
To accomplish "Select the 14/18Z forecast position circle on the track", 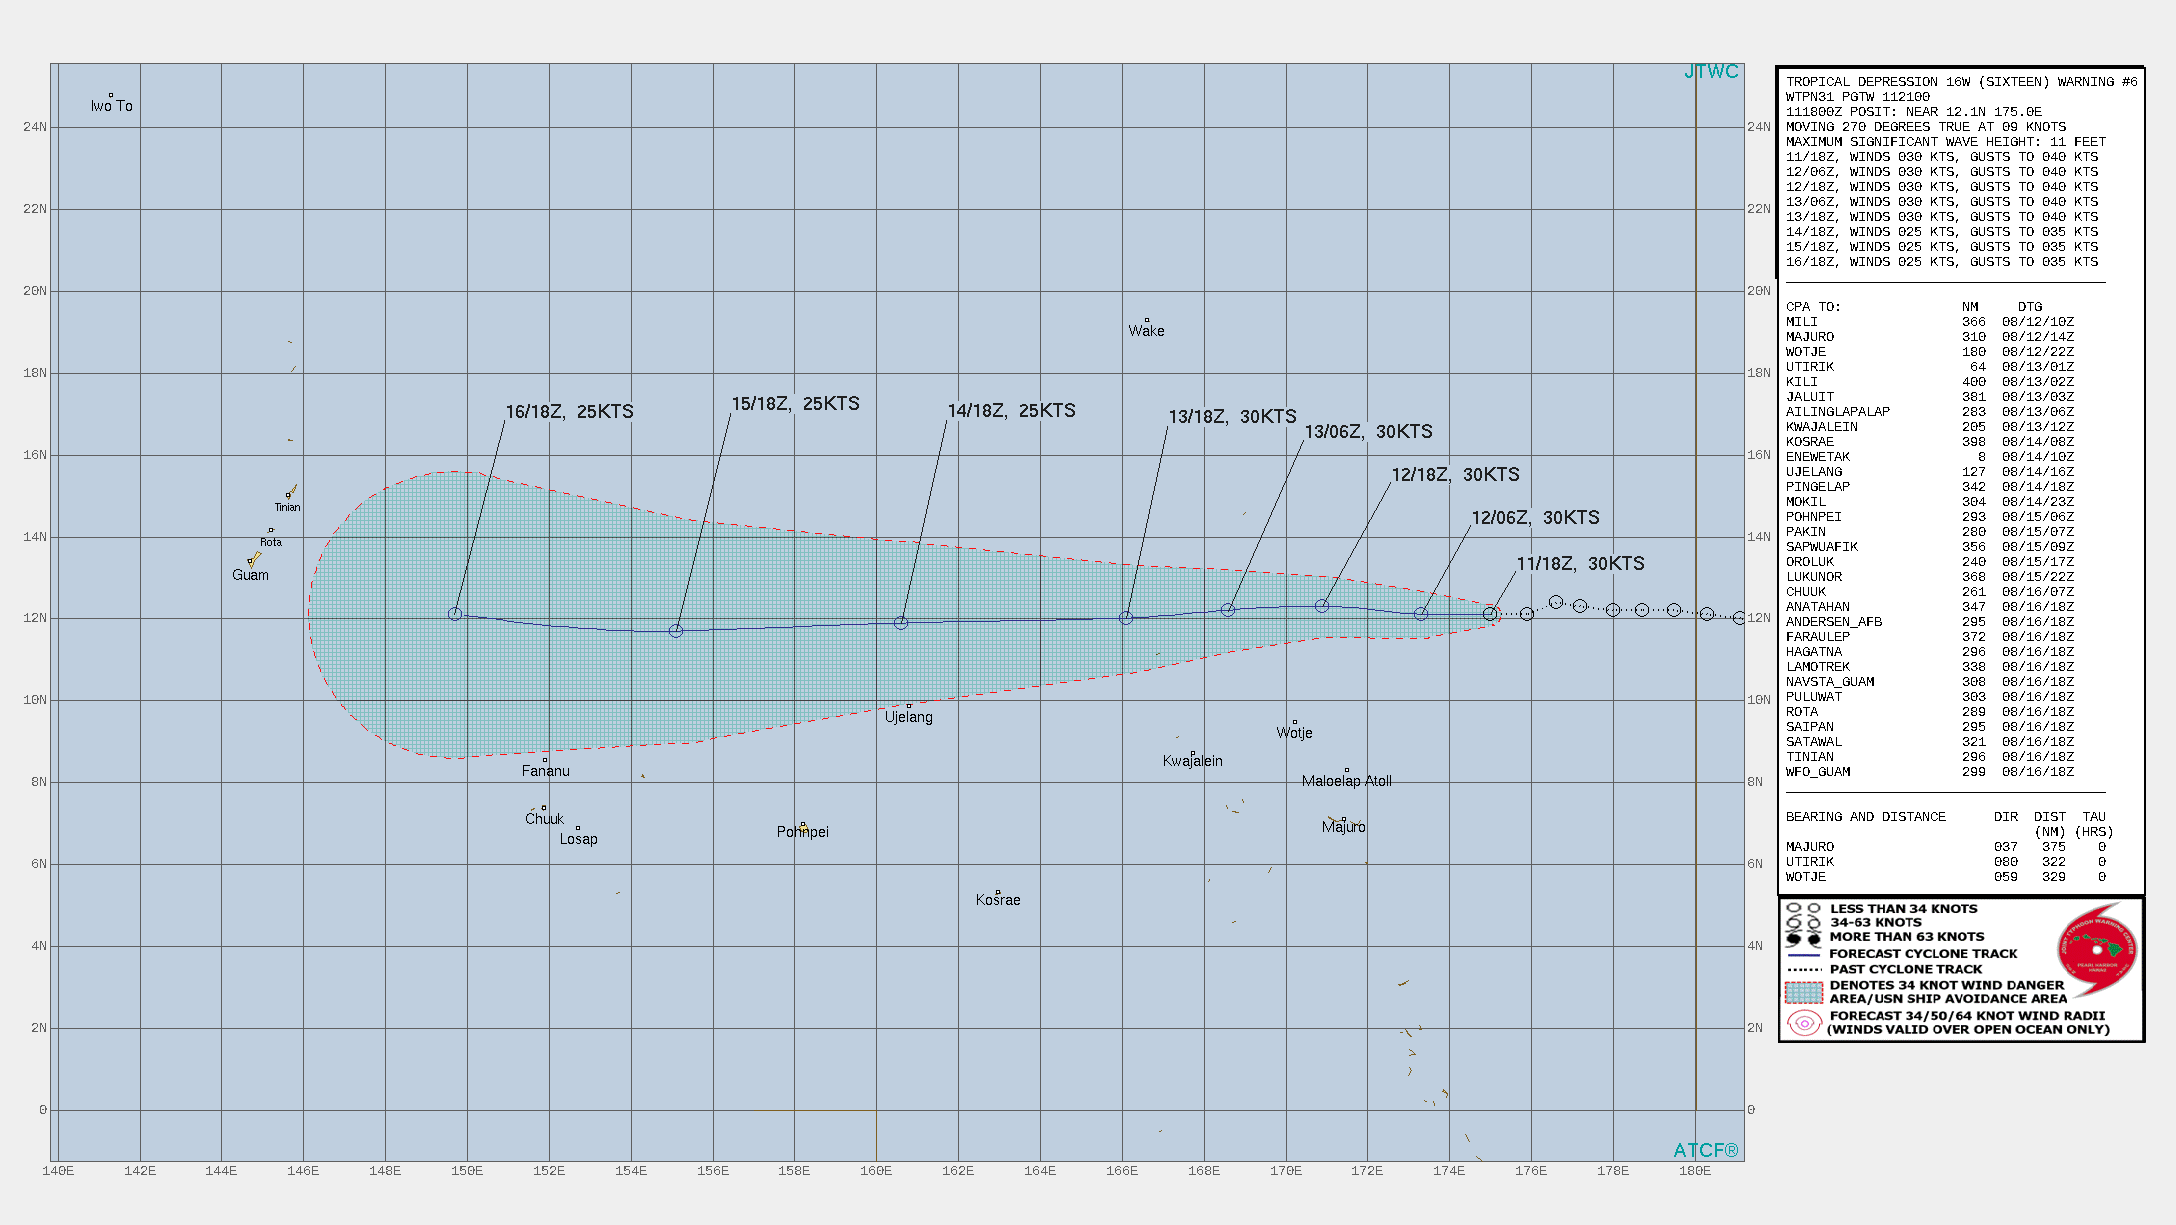I will pos(901,623).
